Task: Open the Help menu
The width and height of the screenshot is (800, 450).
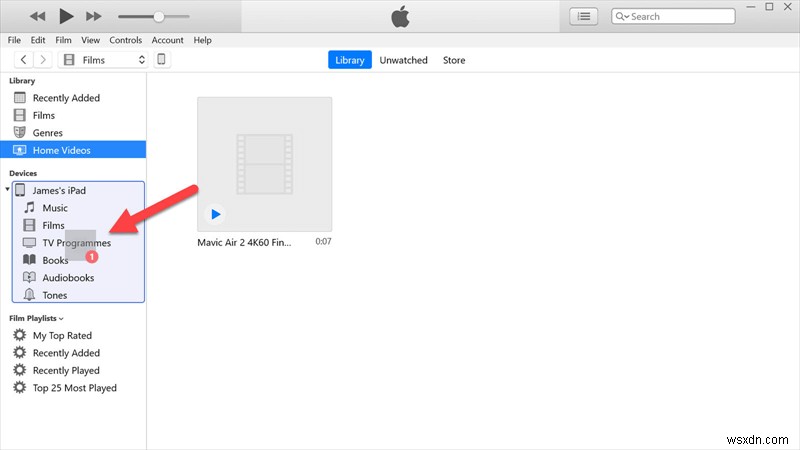Action: [x=202, y=40]
